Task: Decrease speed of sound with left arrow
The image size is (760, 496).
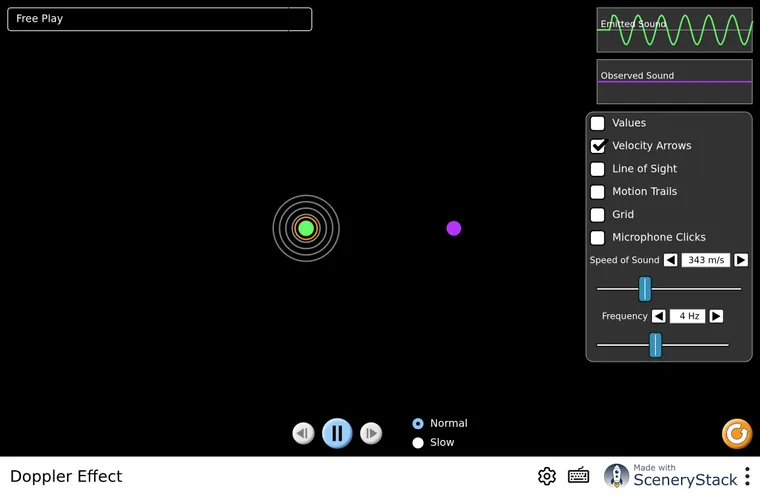Action: tap(670, 260)
